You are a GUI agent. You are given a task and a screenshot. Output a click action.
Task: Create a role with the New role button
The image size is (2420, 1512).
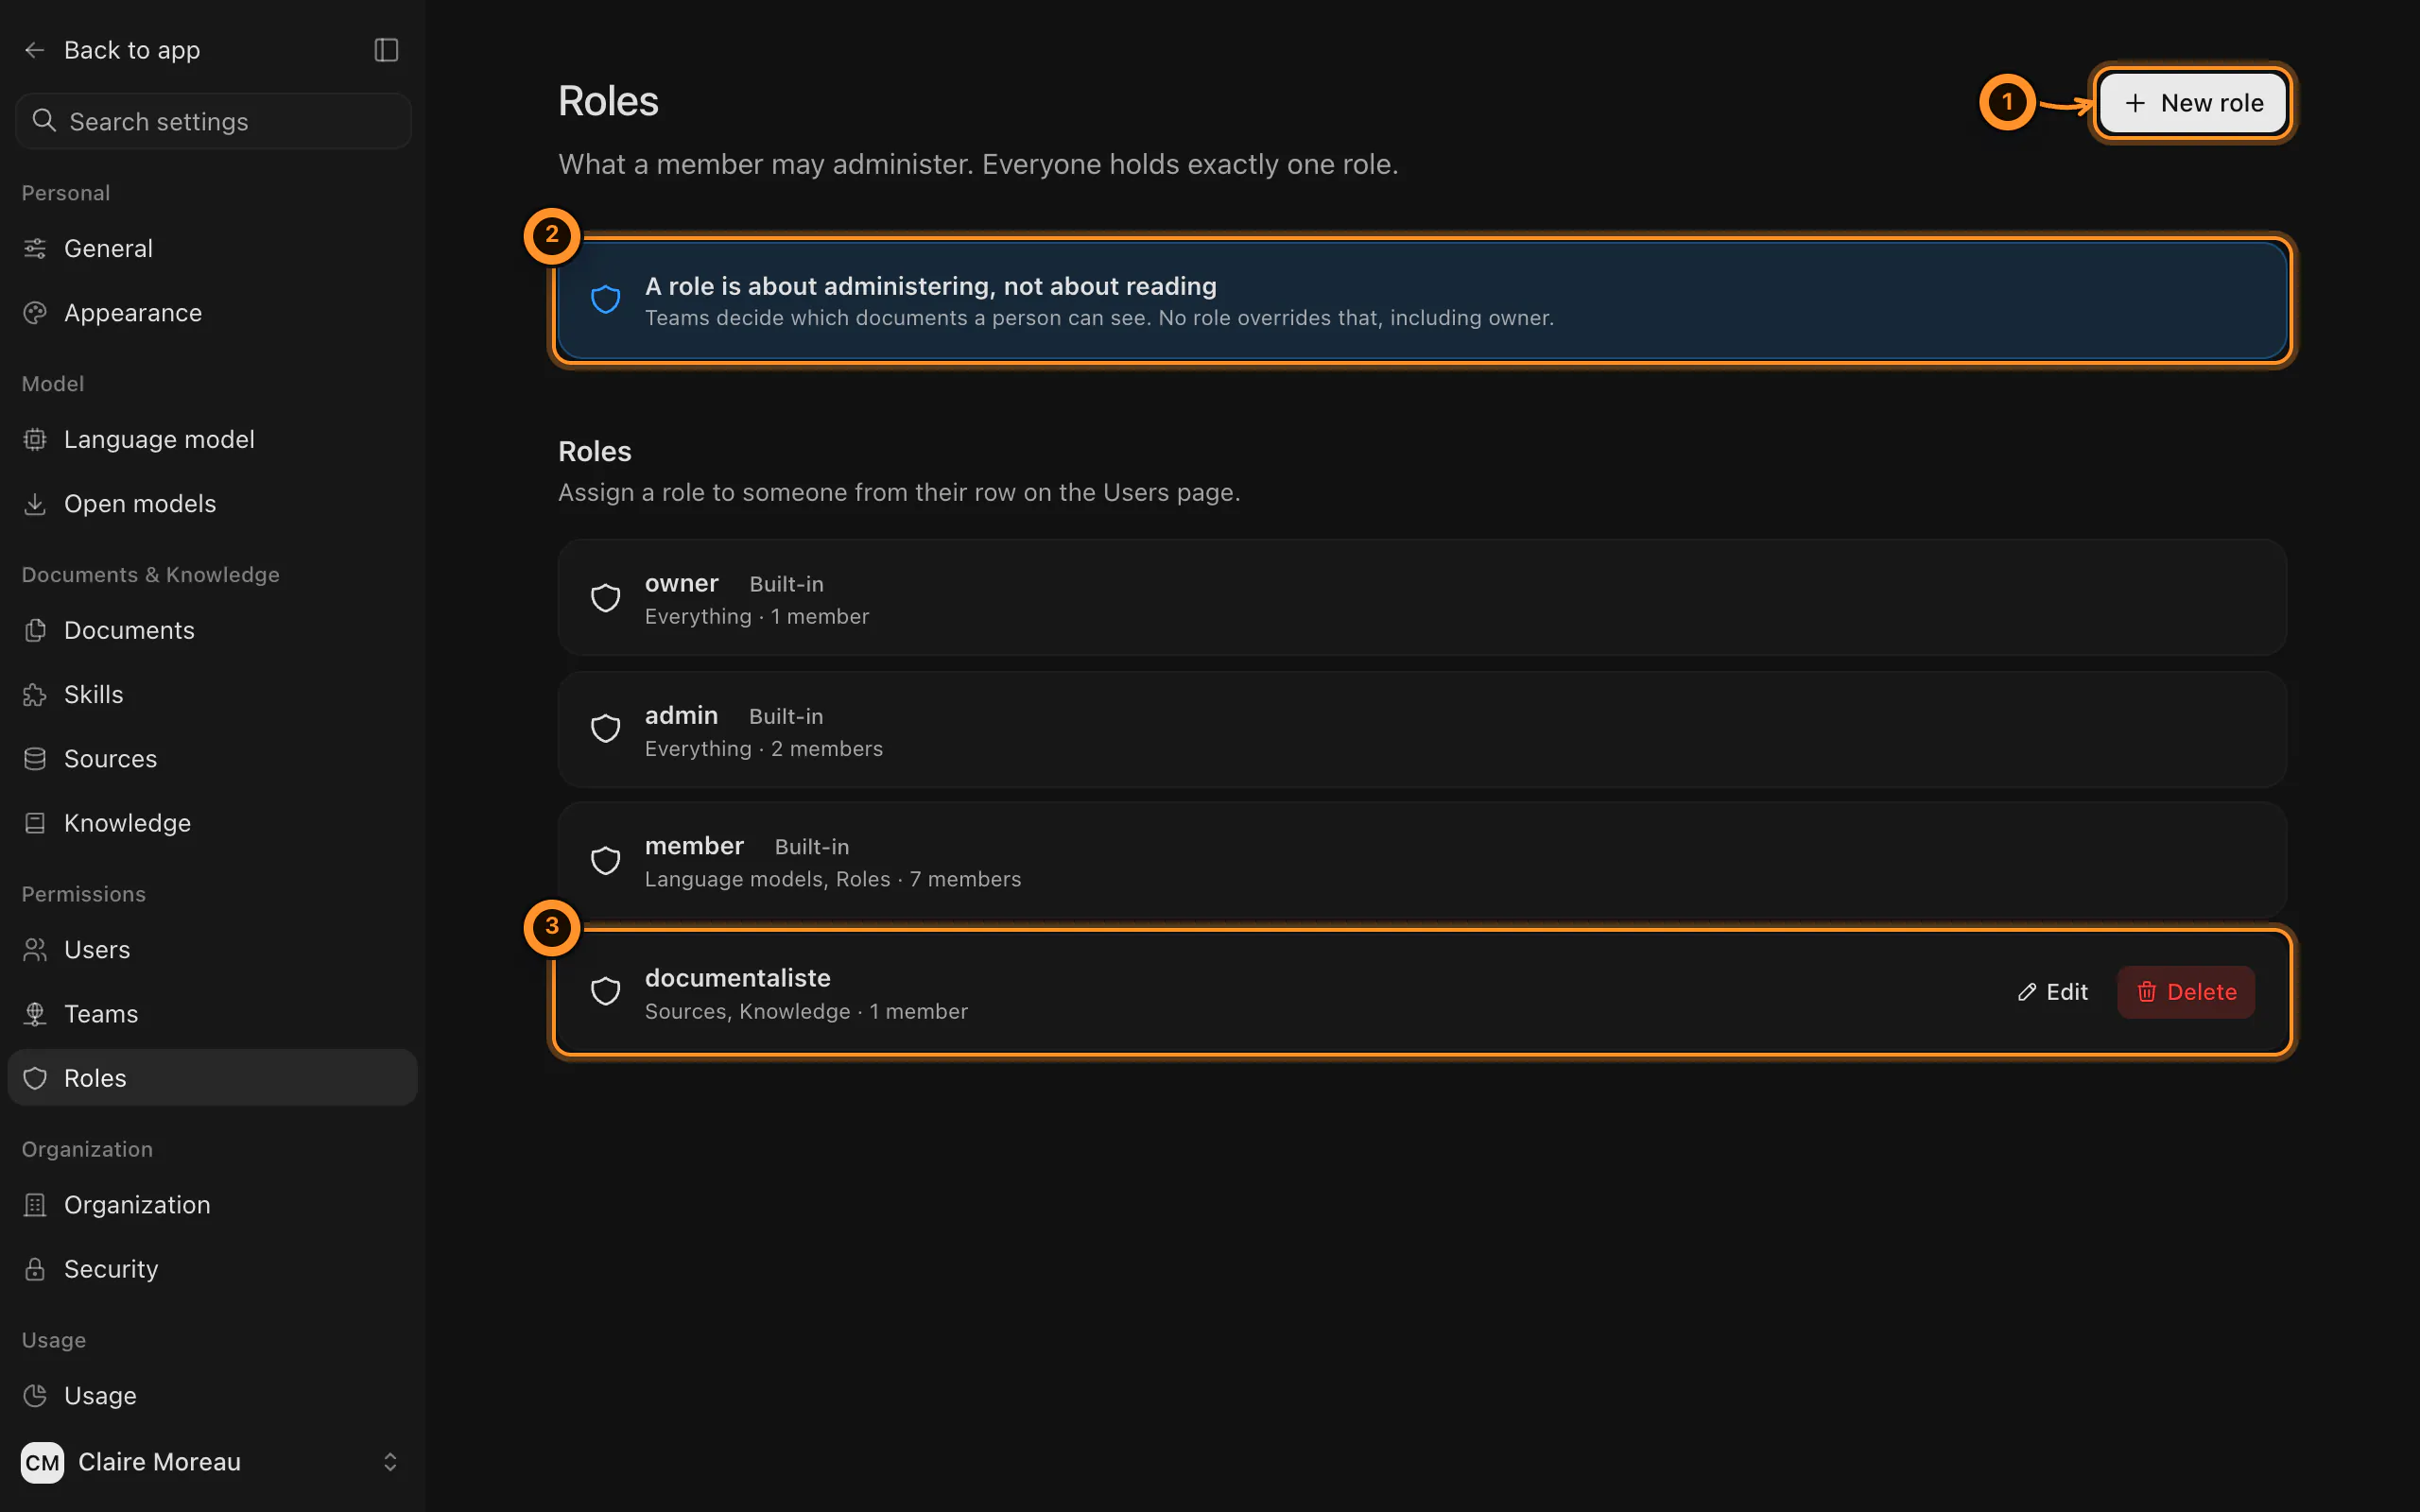point(2193,103)
